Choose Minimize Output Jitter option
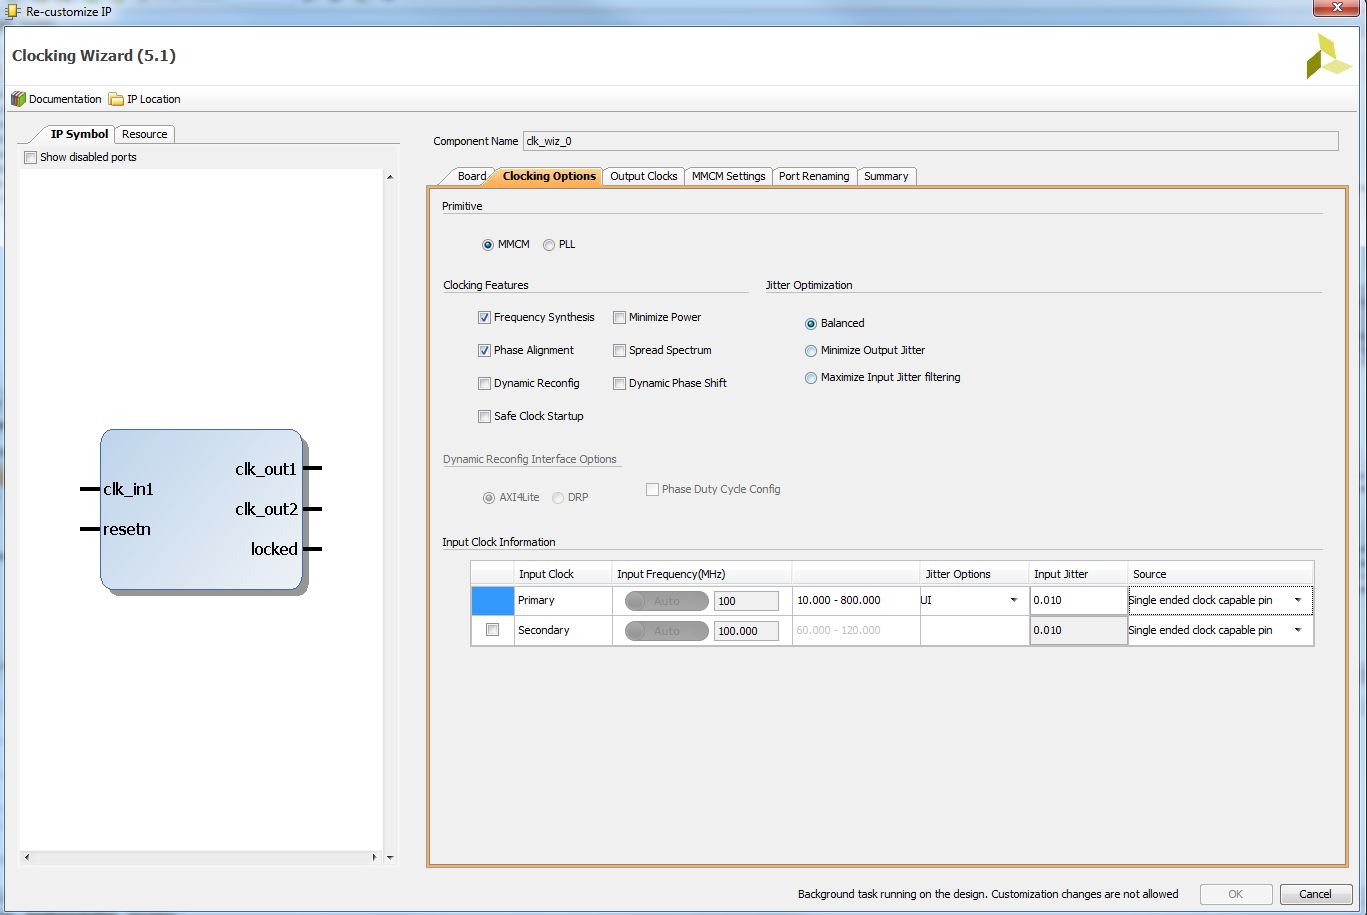The height and width of the screenshot is (915, 1367). [811, 351]
